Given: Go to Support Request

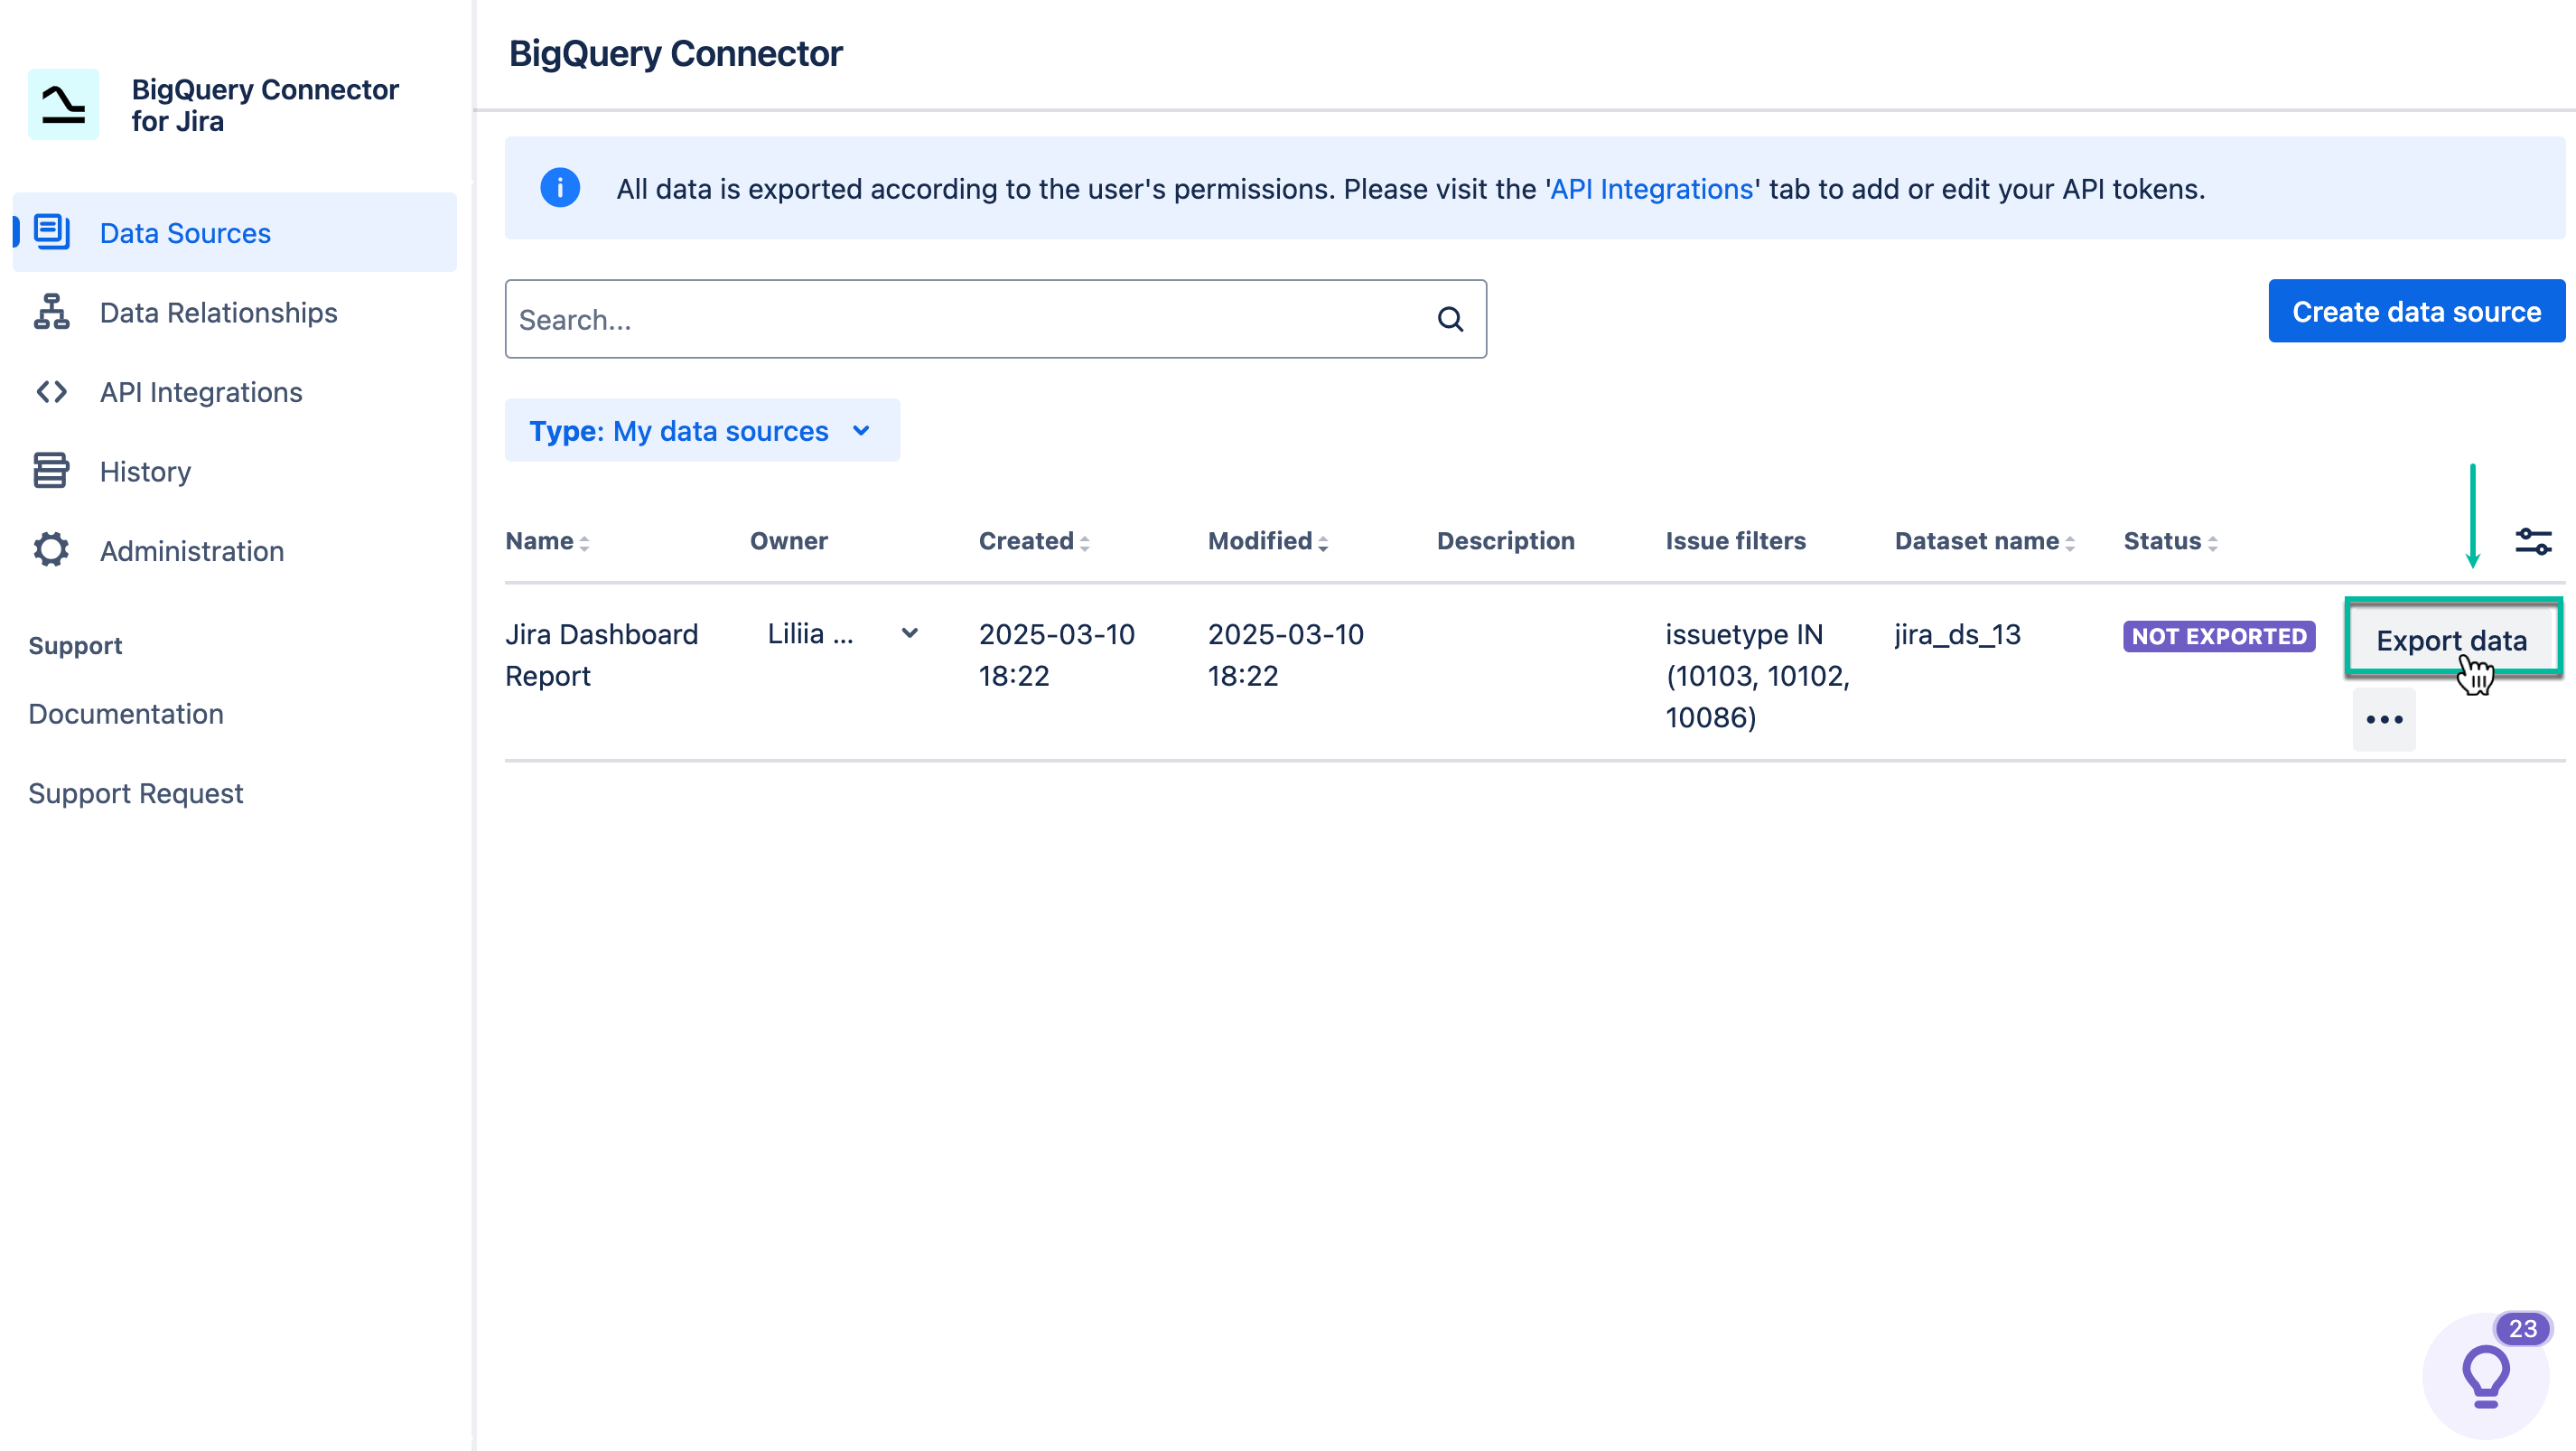Looking at the screenshot, I should 136,792.
